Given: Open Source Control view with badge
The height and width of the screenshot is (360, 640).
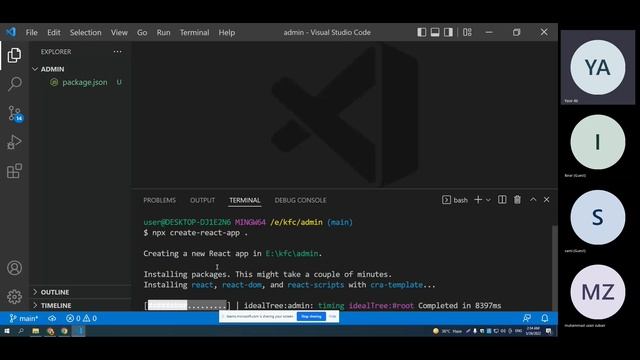Looking at the screenshot, I should (15, 113).
